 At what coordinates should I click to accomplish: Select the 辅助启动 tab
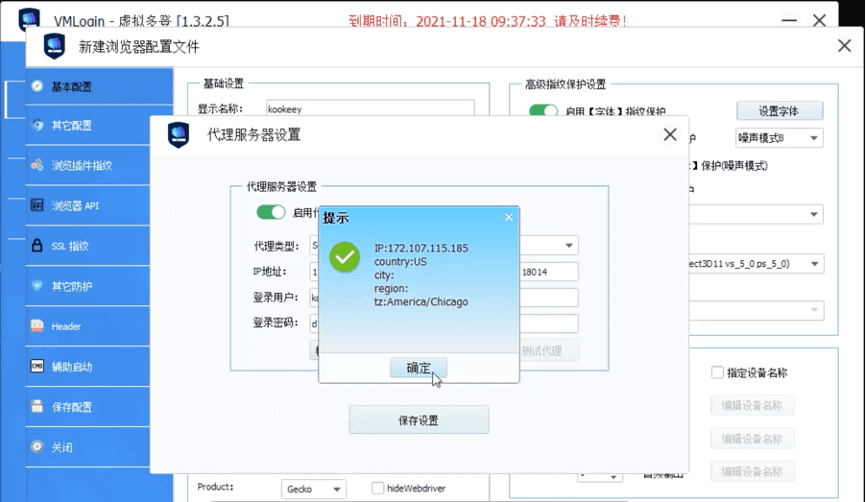click(x=88, y=367)
